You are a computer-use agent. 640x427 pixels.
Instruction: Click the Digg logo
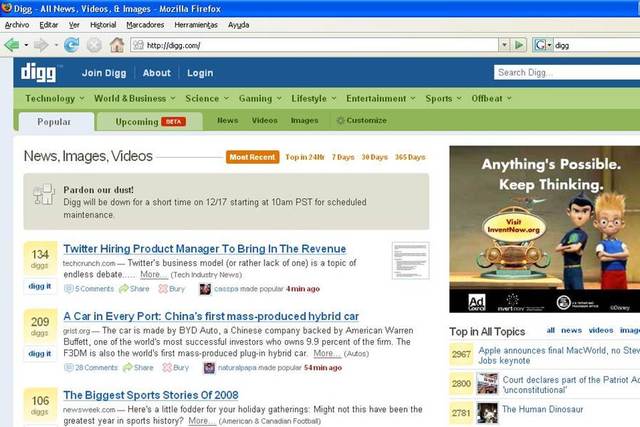(x=40, y=72)
